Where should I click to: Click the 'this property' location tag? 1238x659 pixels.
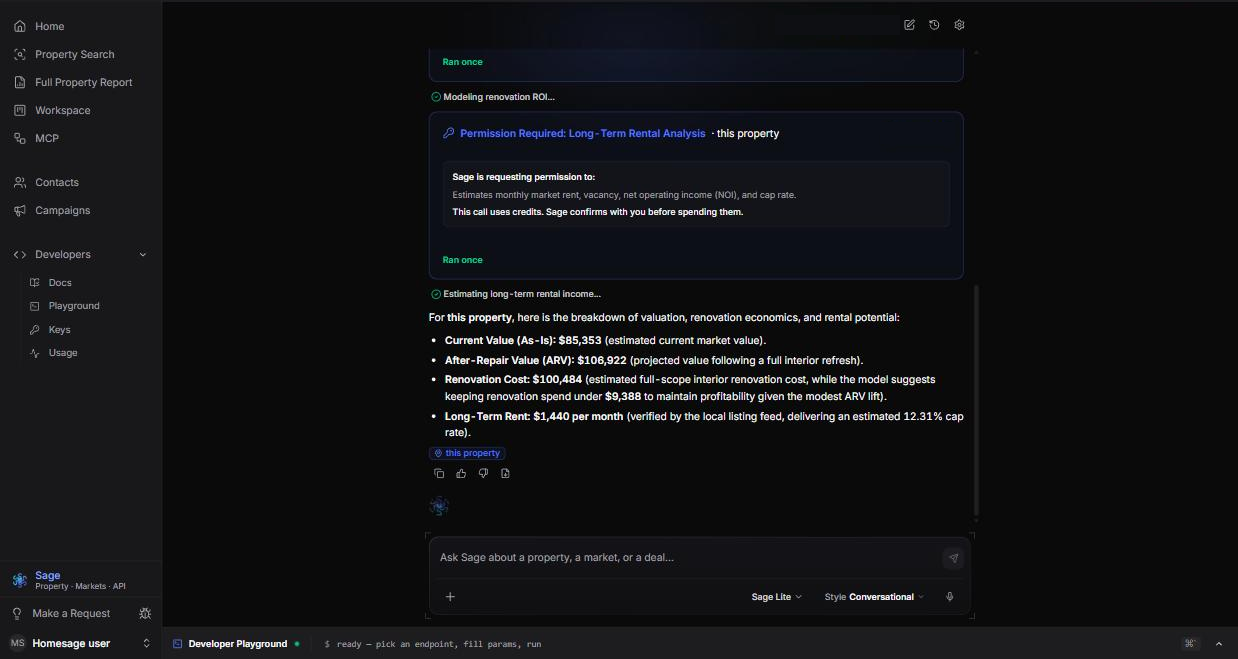point(467,453)
